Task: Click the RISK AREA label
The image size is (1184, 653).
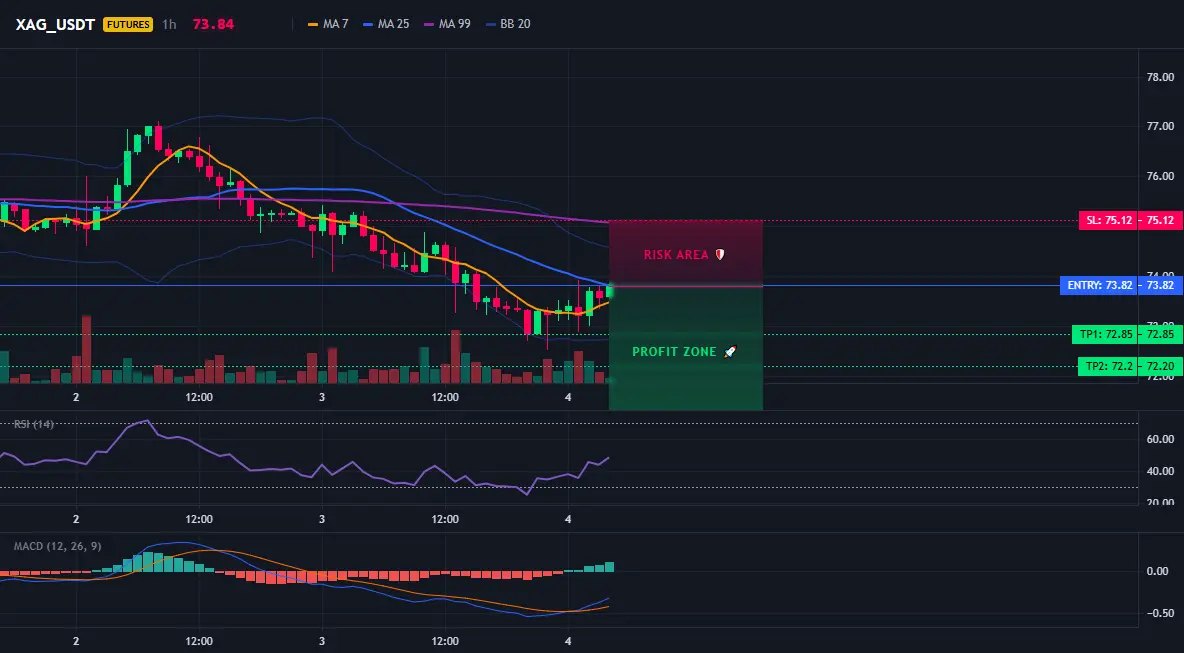Action: coord(676,255)
